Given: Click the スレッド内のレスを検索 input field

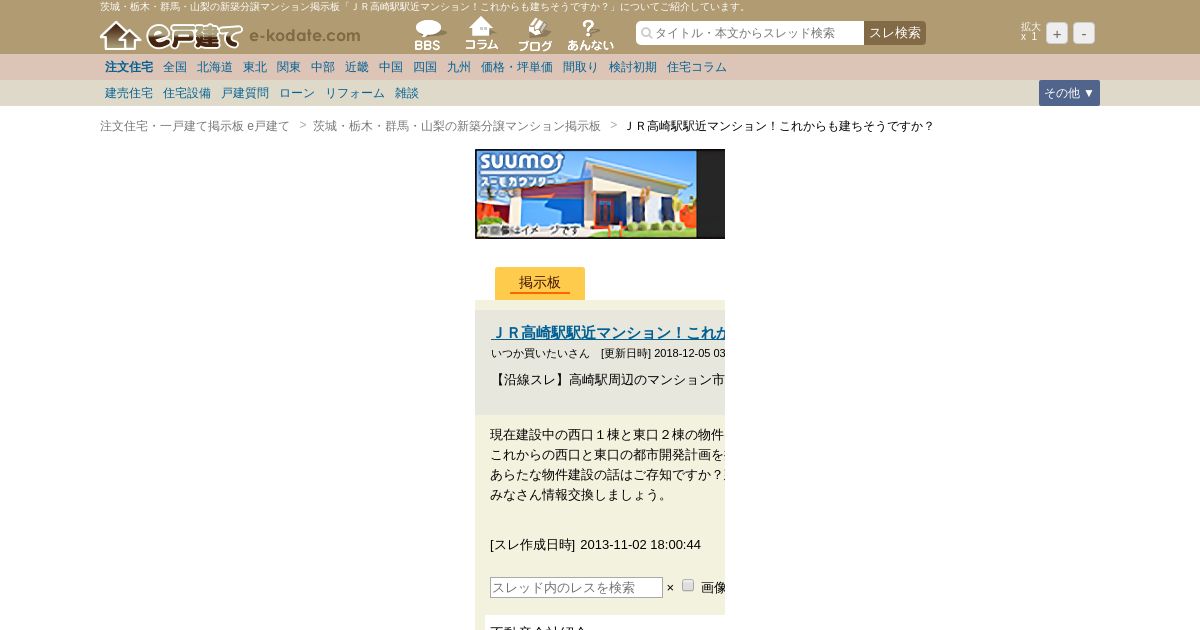Looking at the screenshot, I should (576, 588).
